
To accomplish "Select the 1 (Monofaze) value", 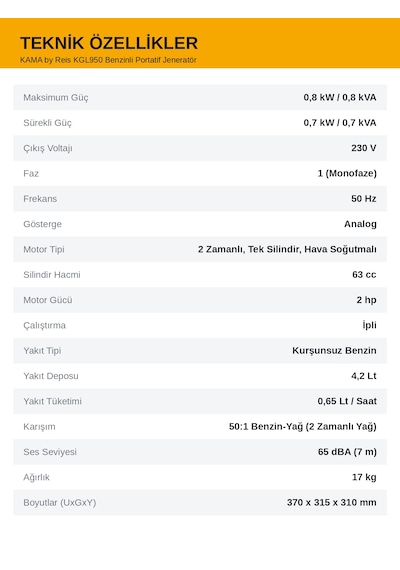I will tap(347, 173).
